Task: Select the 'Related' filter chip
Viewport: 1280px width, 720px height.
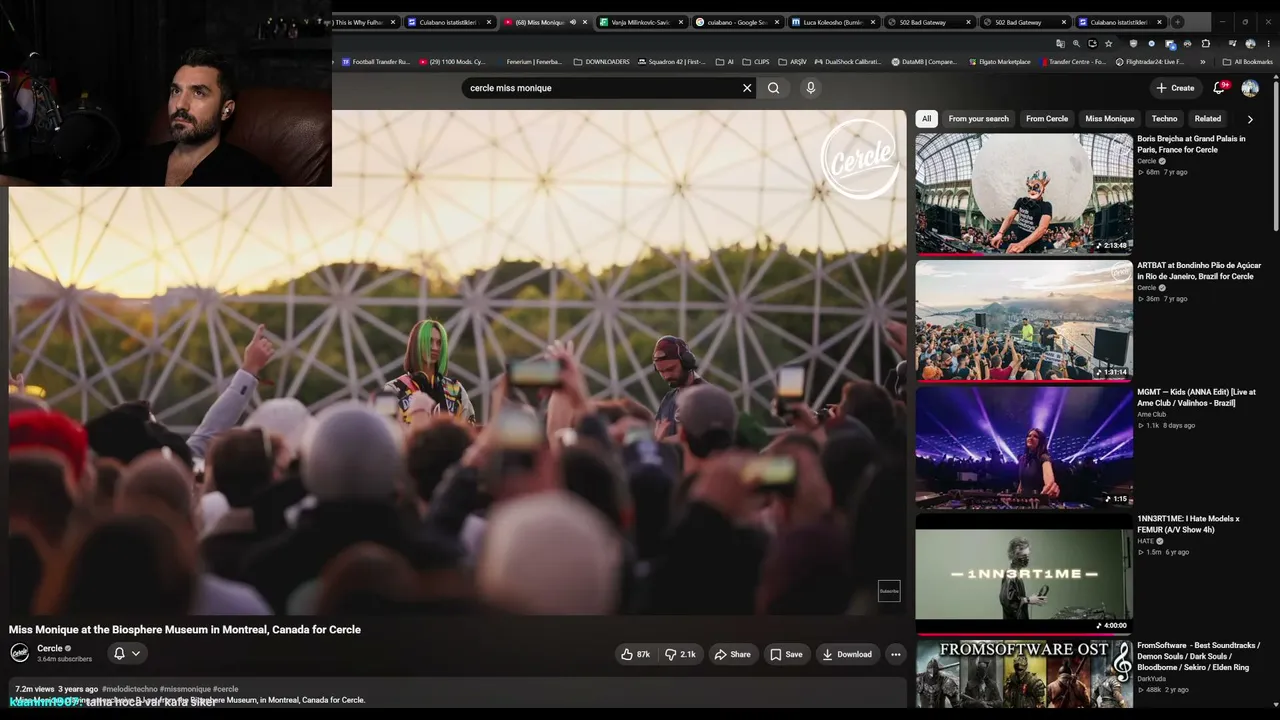Action: (1207, 119)
